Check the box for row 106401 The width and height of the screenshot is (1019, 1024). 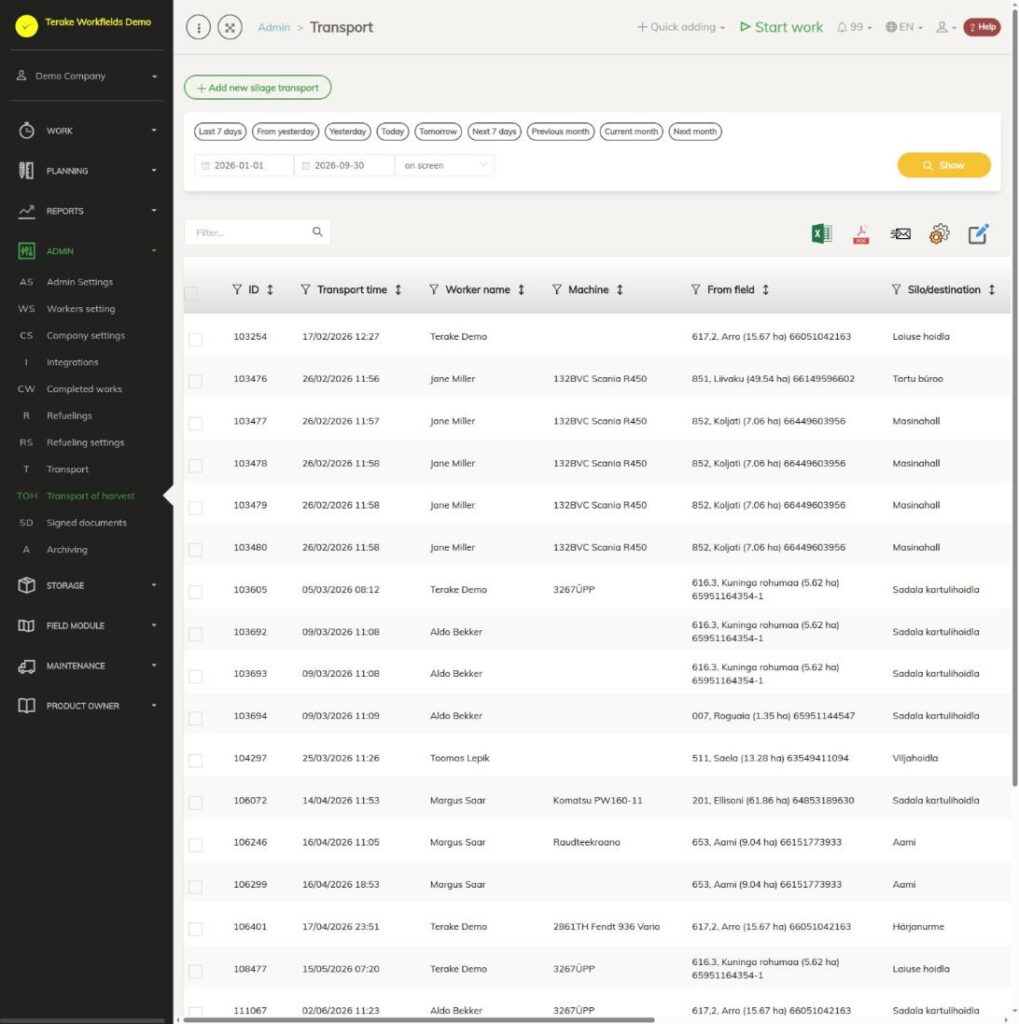tap(195, 929)
